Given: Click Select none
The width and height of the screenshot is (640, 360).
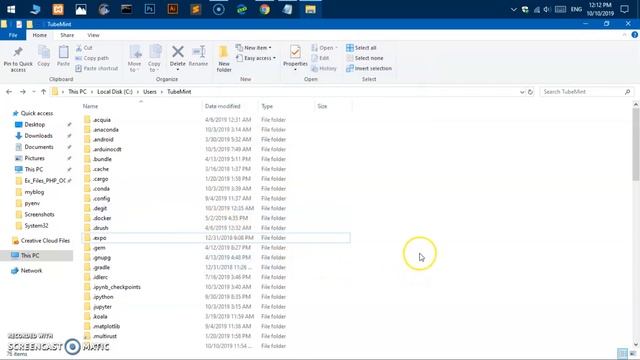Looking at the screenshot, I should coord(364,58).
